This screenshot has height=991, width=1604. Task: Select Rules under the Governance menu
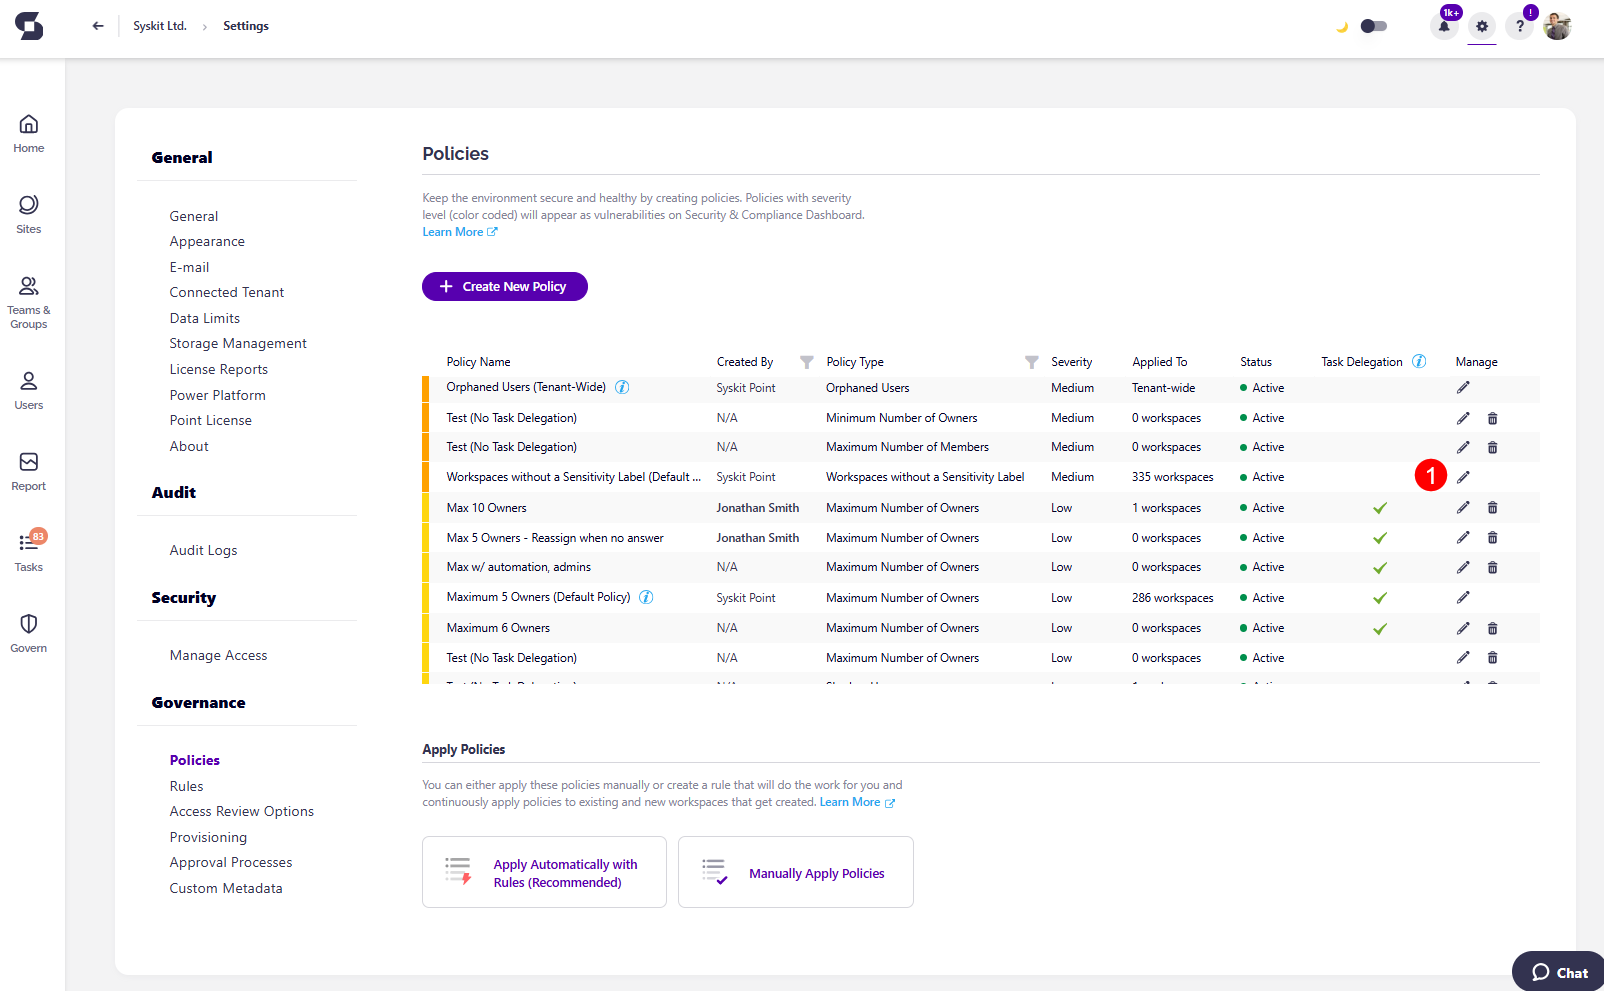point(186,785)
